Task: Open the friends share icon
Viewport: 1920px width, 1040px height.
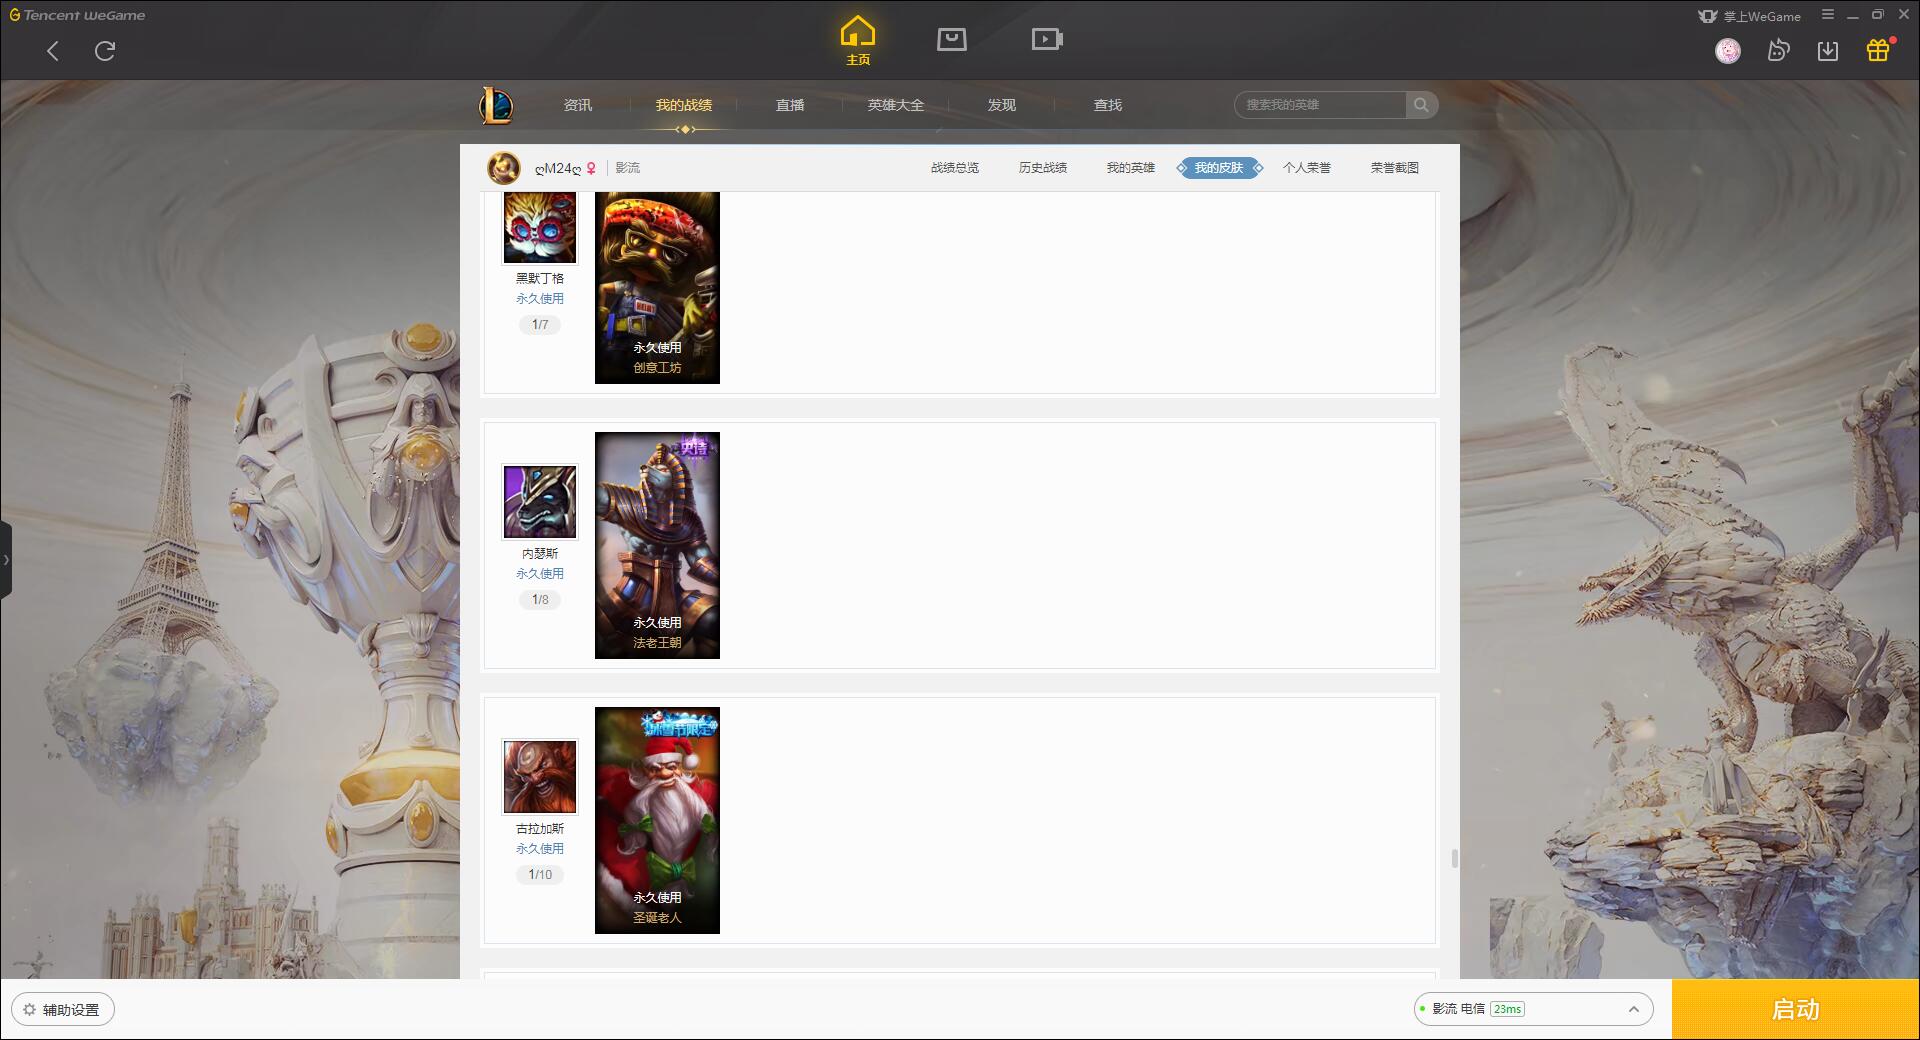Action: (x=1778, y=51)
